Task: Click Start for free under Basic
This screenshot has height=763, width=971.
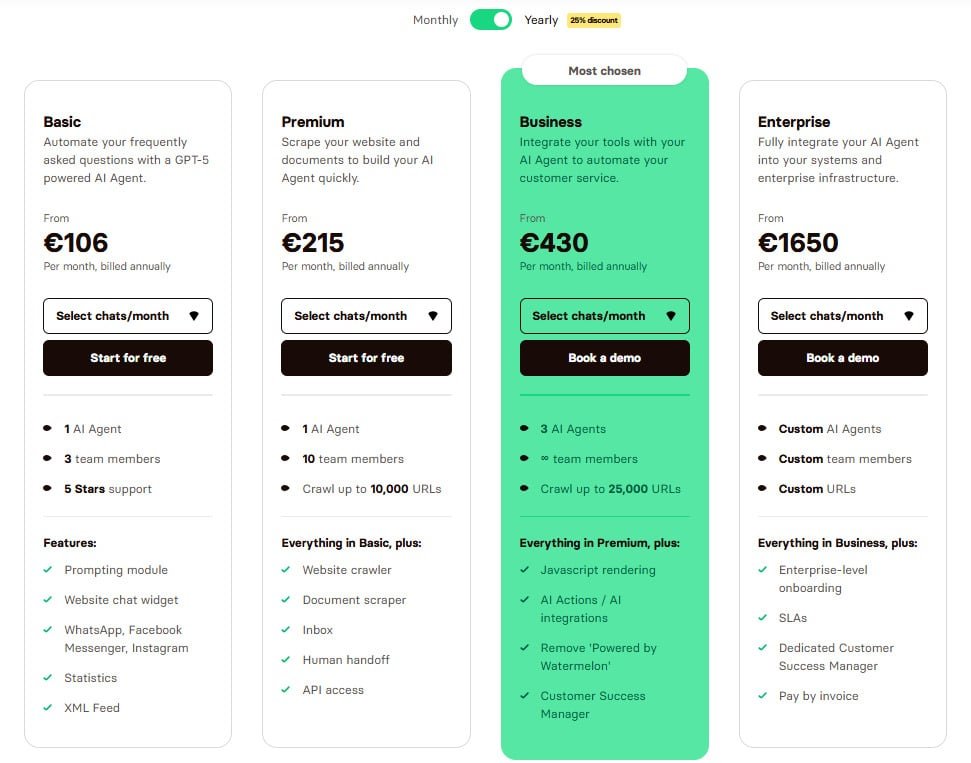Action: [x=127, y=357]
